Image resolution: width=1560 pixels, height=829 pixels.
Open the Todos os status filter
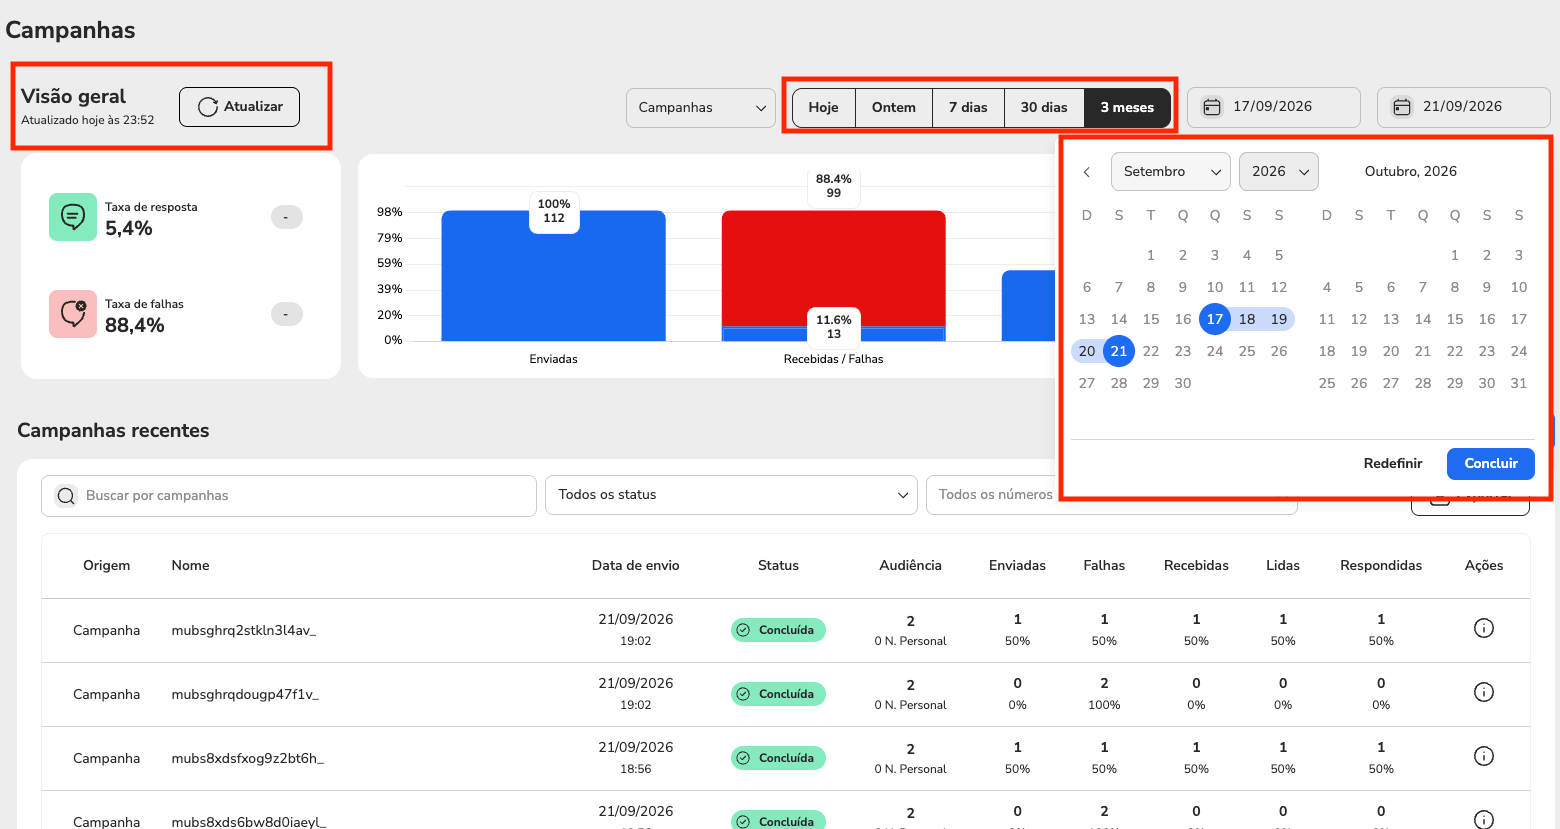[x=731, y=495]
